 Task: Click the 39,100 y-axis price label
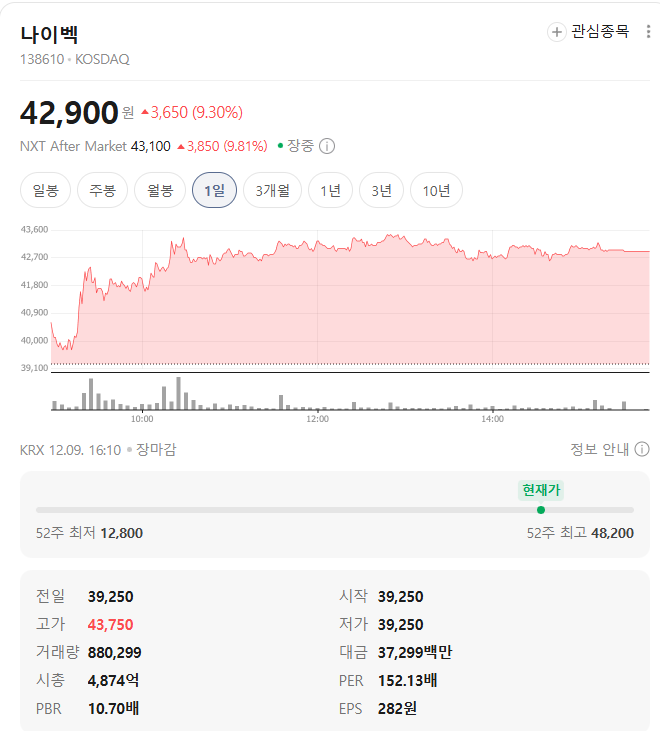[x=34, y=368]
